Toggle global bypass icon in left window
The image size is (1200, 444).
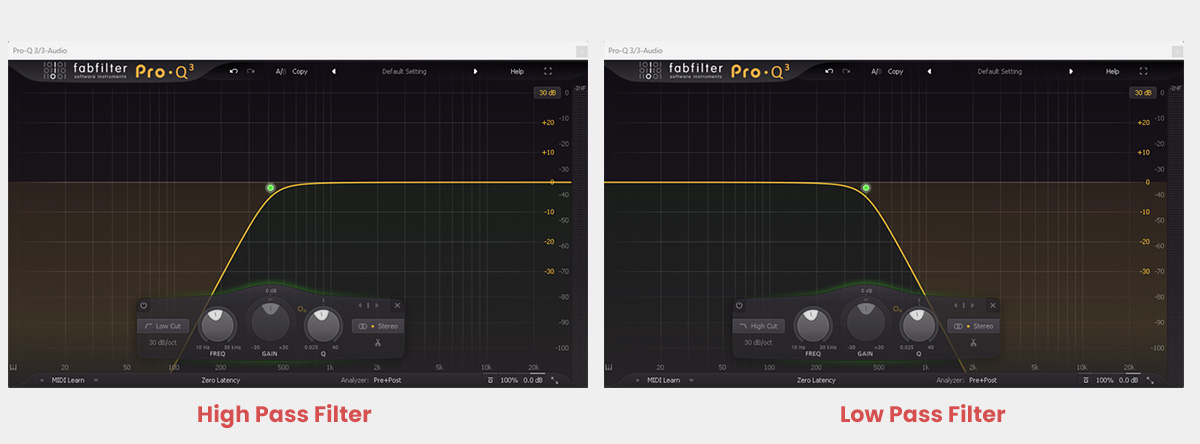point(490,380)
